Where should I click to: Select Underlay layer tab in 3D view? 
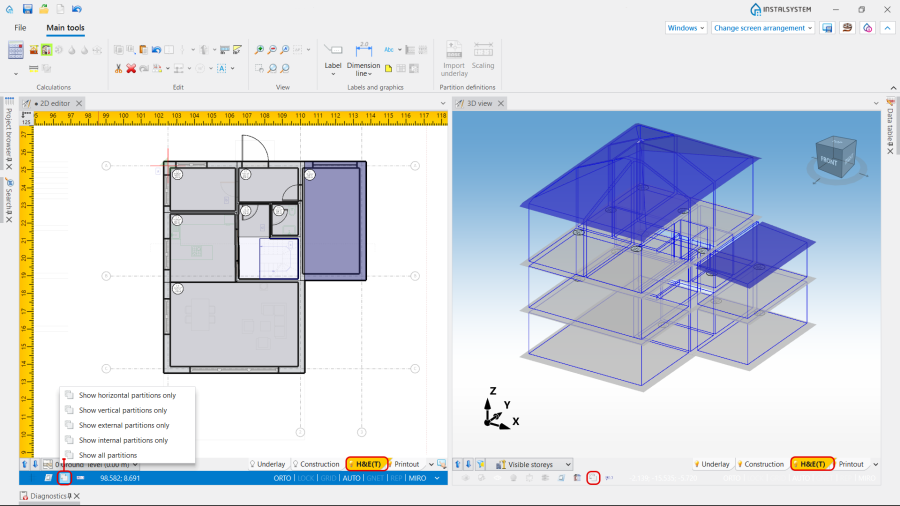[714, 464]
